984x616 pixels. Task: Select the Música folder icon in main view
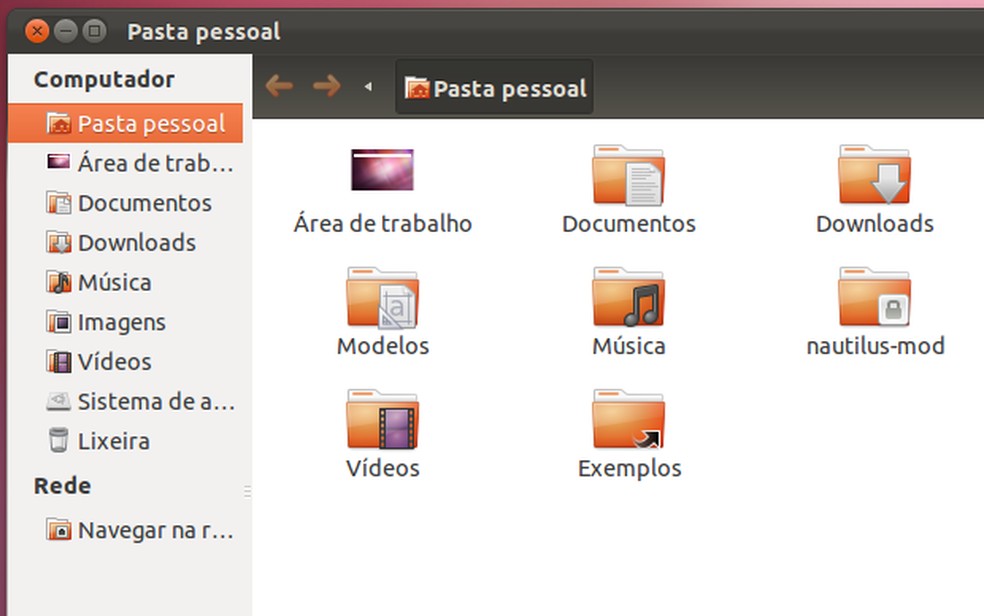(x=628, y=297)
